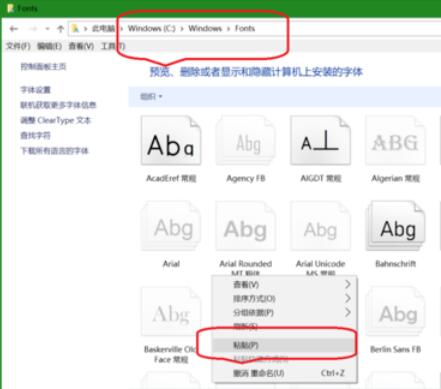Select Arial Rounded MT font icon
This screenshot has height=389, width=441.
(x=246, y=226)
